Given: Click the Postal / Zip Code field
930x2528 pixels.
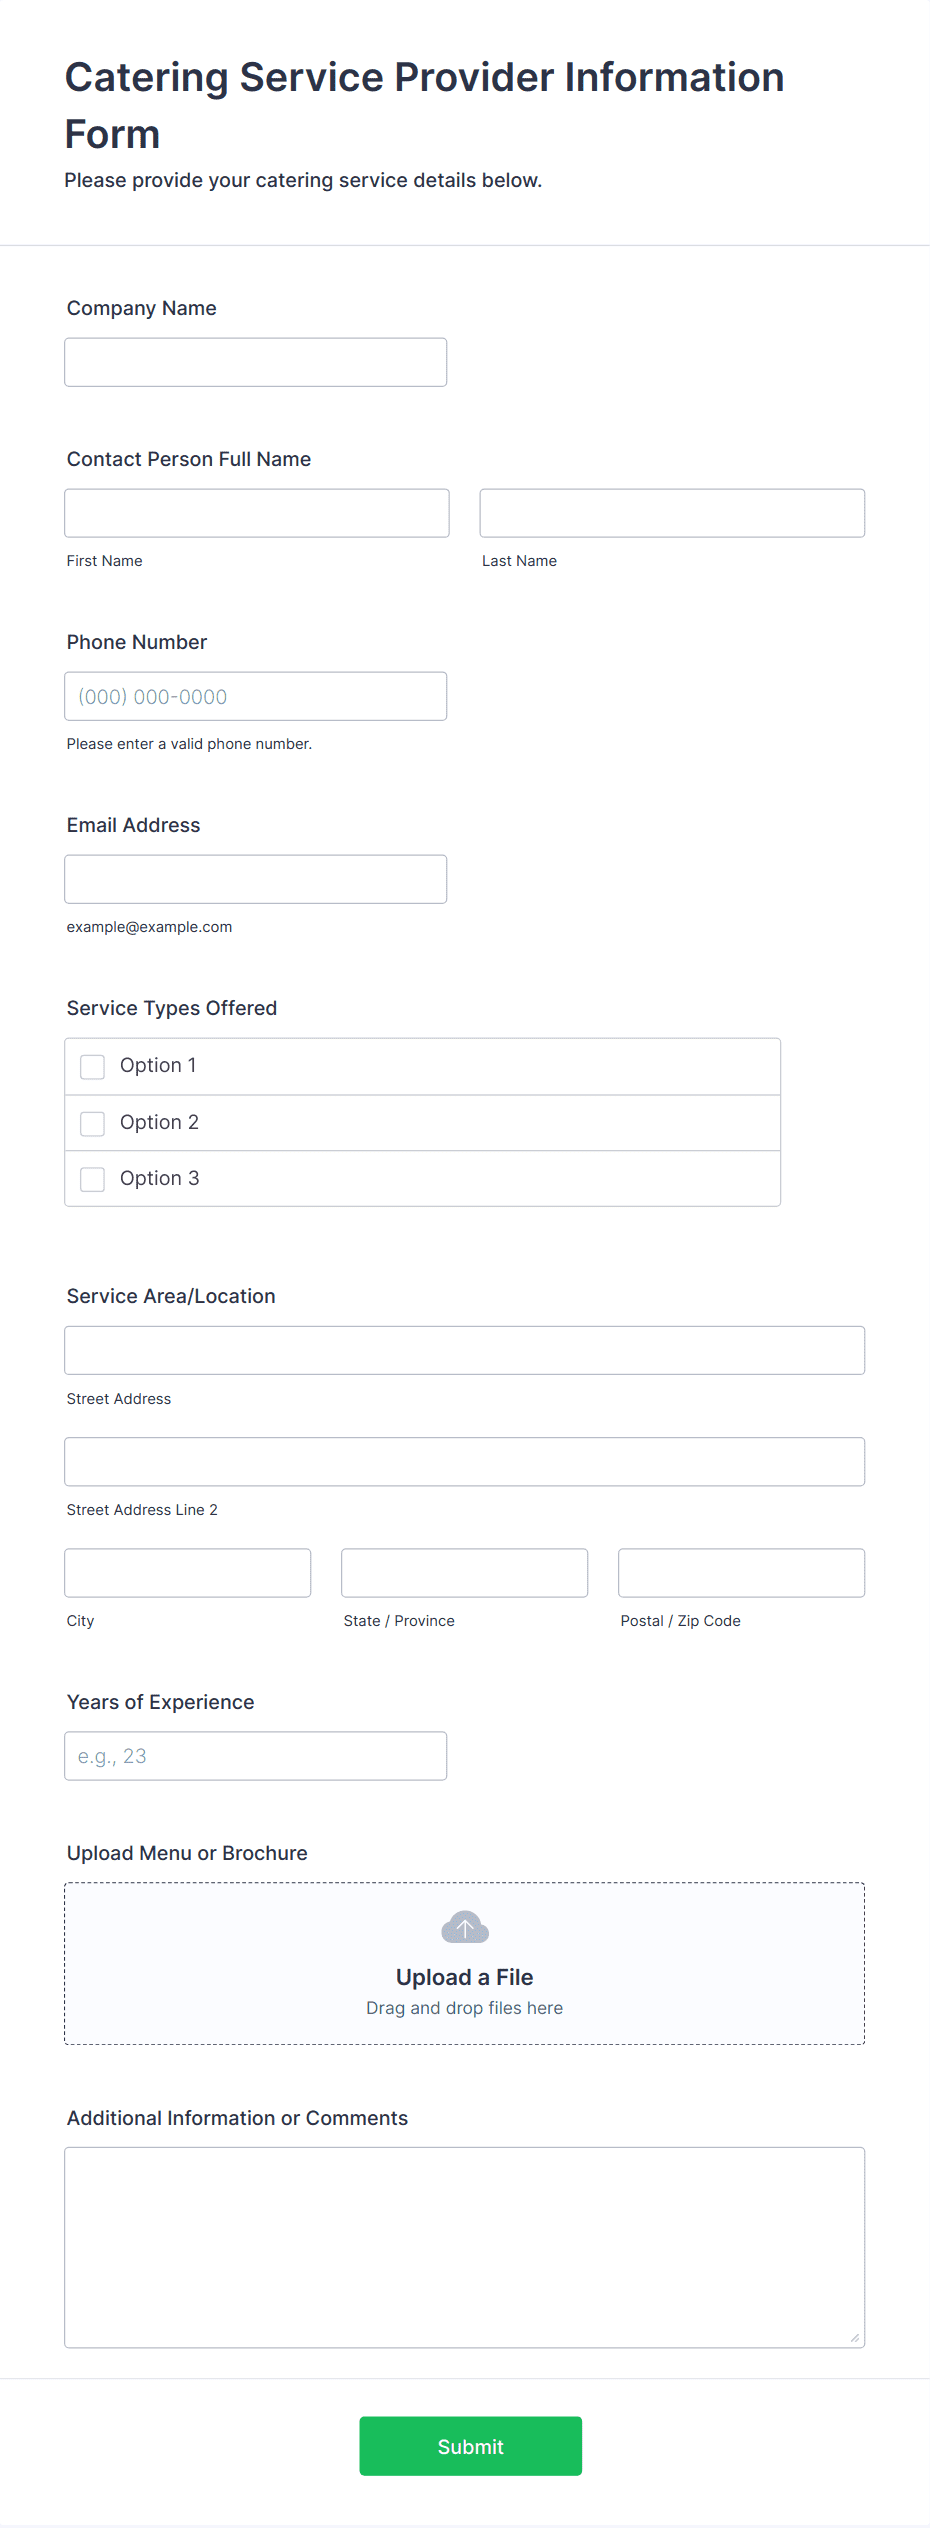Looking at the screenshot, I should click(742, 1573).
